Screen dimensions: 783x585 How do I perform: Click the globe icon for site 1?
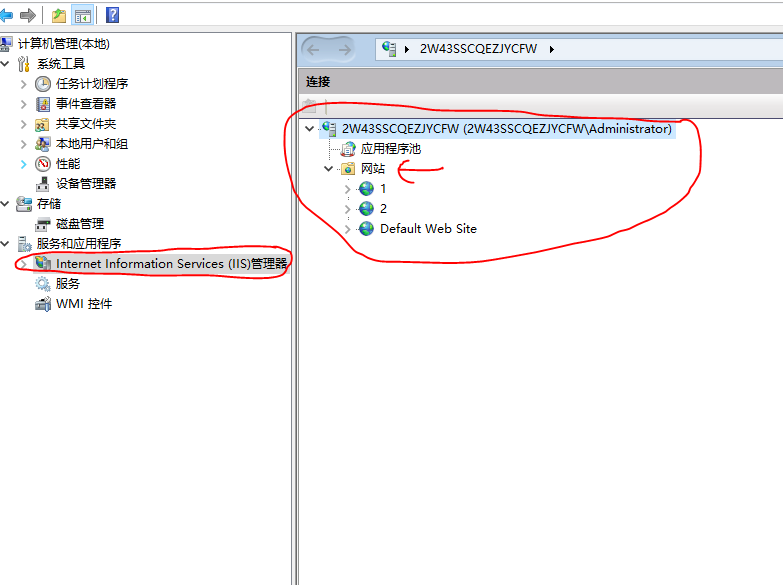point(367,189)
